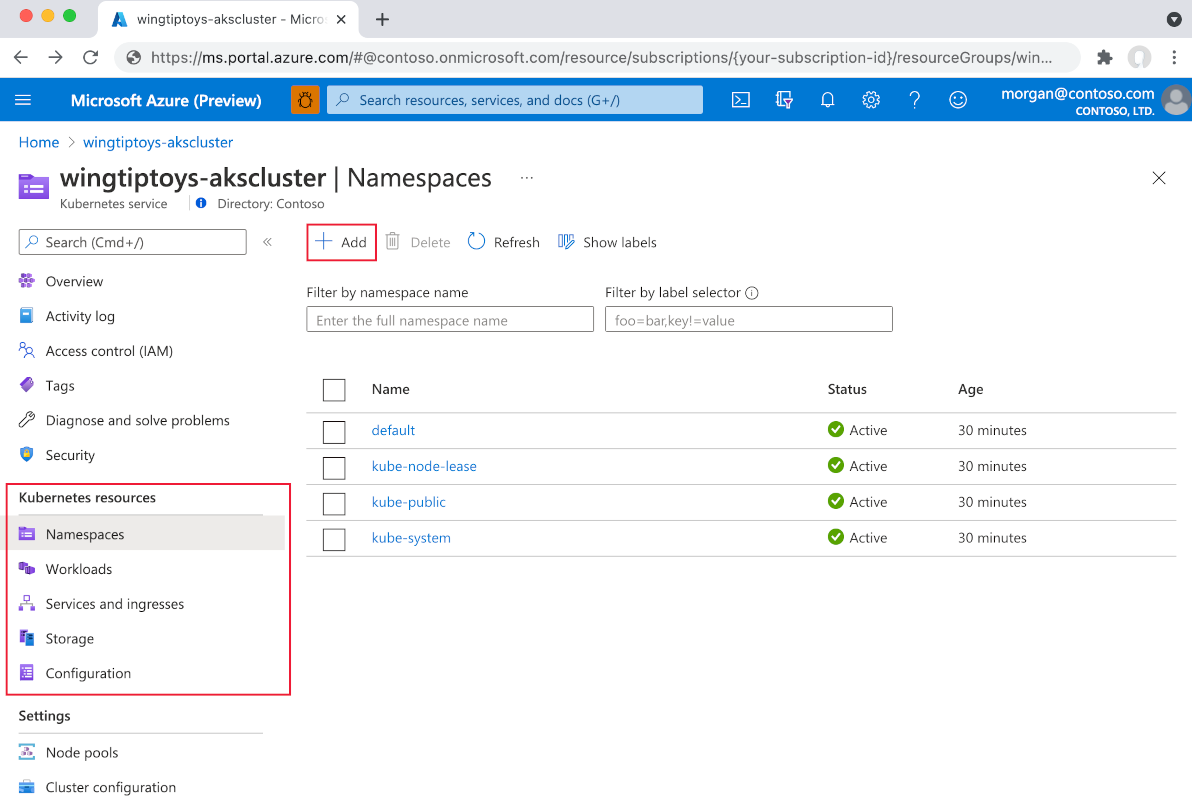Open the portal hamburger menu
The image size is (1192, 804).
point(24,99)
